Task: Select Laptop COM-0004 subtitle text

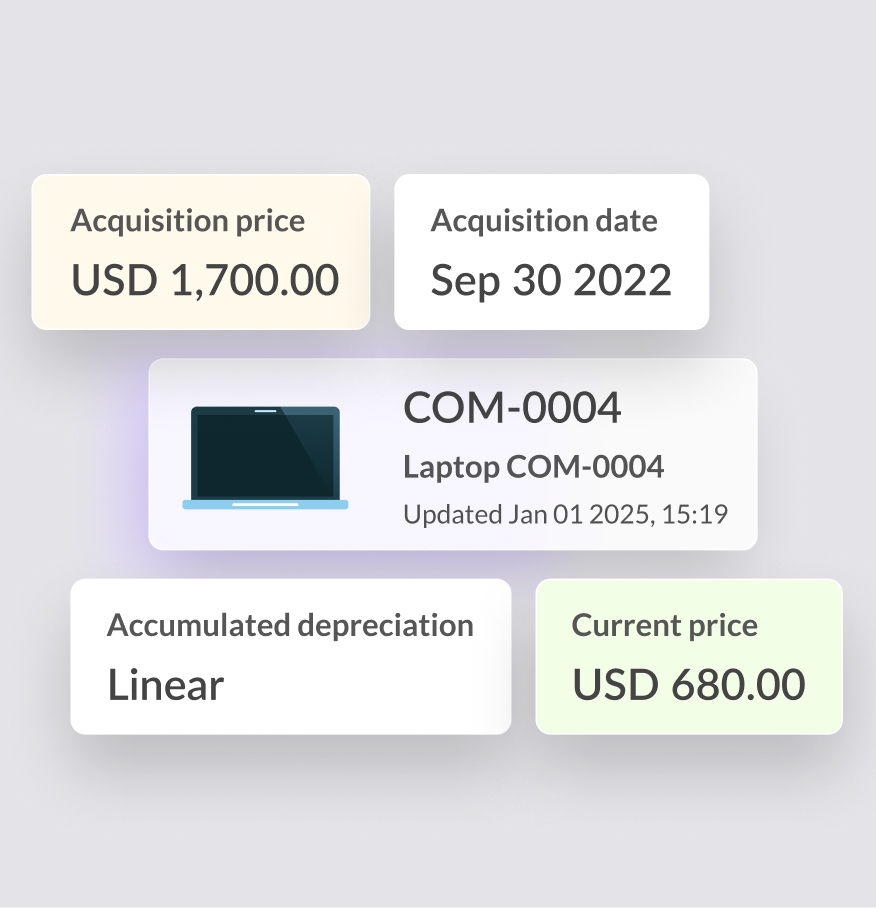Action: coord(534,467)
